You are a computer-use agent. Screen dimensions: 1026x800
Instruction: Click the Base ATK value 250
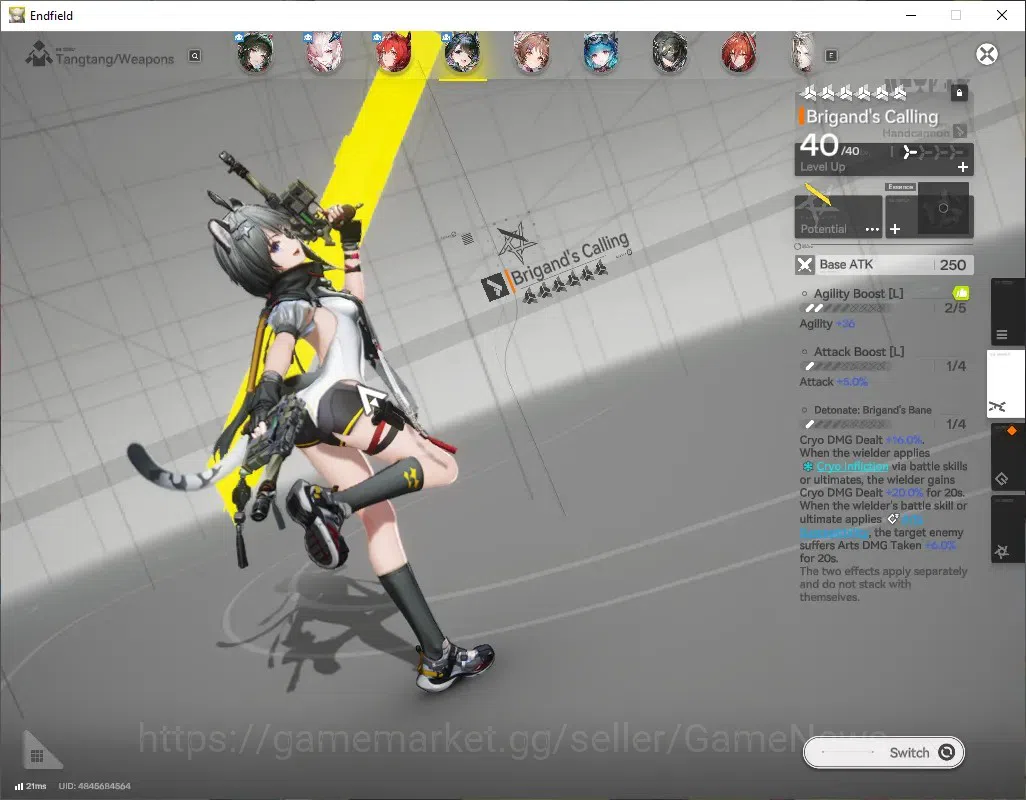click(x=953, y=264)
